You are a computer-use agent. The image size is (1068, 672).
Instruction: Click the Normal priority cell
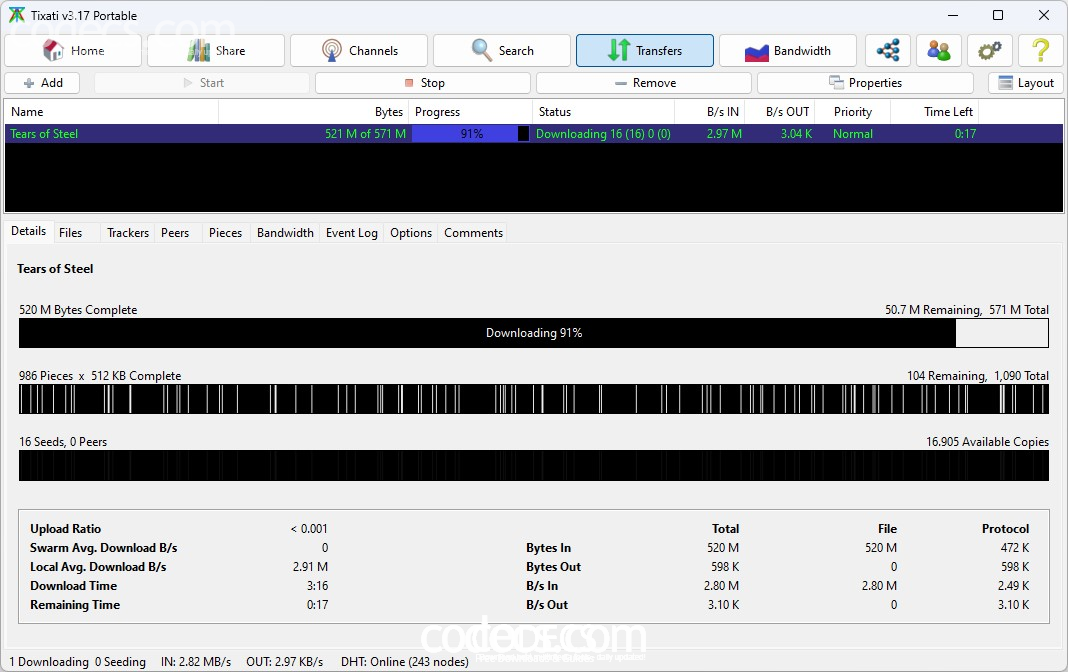tap(853, 133)
